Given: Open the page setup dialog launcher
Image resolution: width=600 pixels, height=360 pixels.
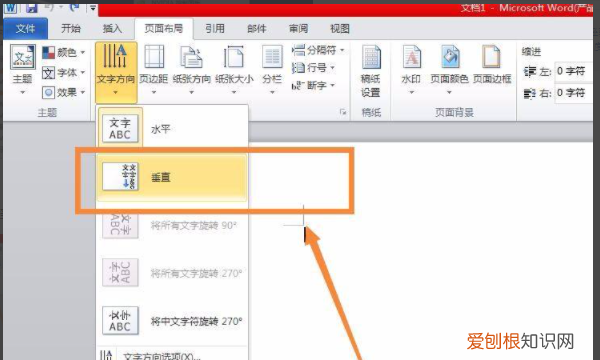Looking at the screenshot, I should (x=343, y=112).
